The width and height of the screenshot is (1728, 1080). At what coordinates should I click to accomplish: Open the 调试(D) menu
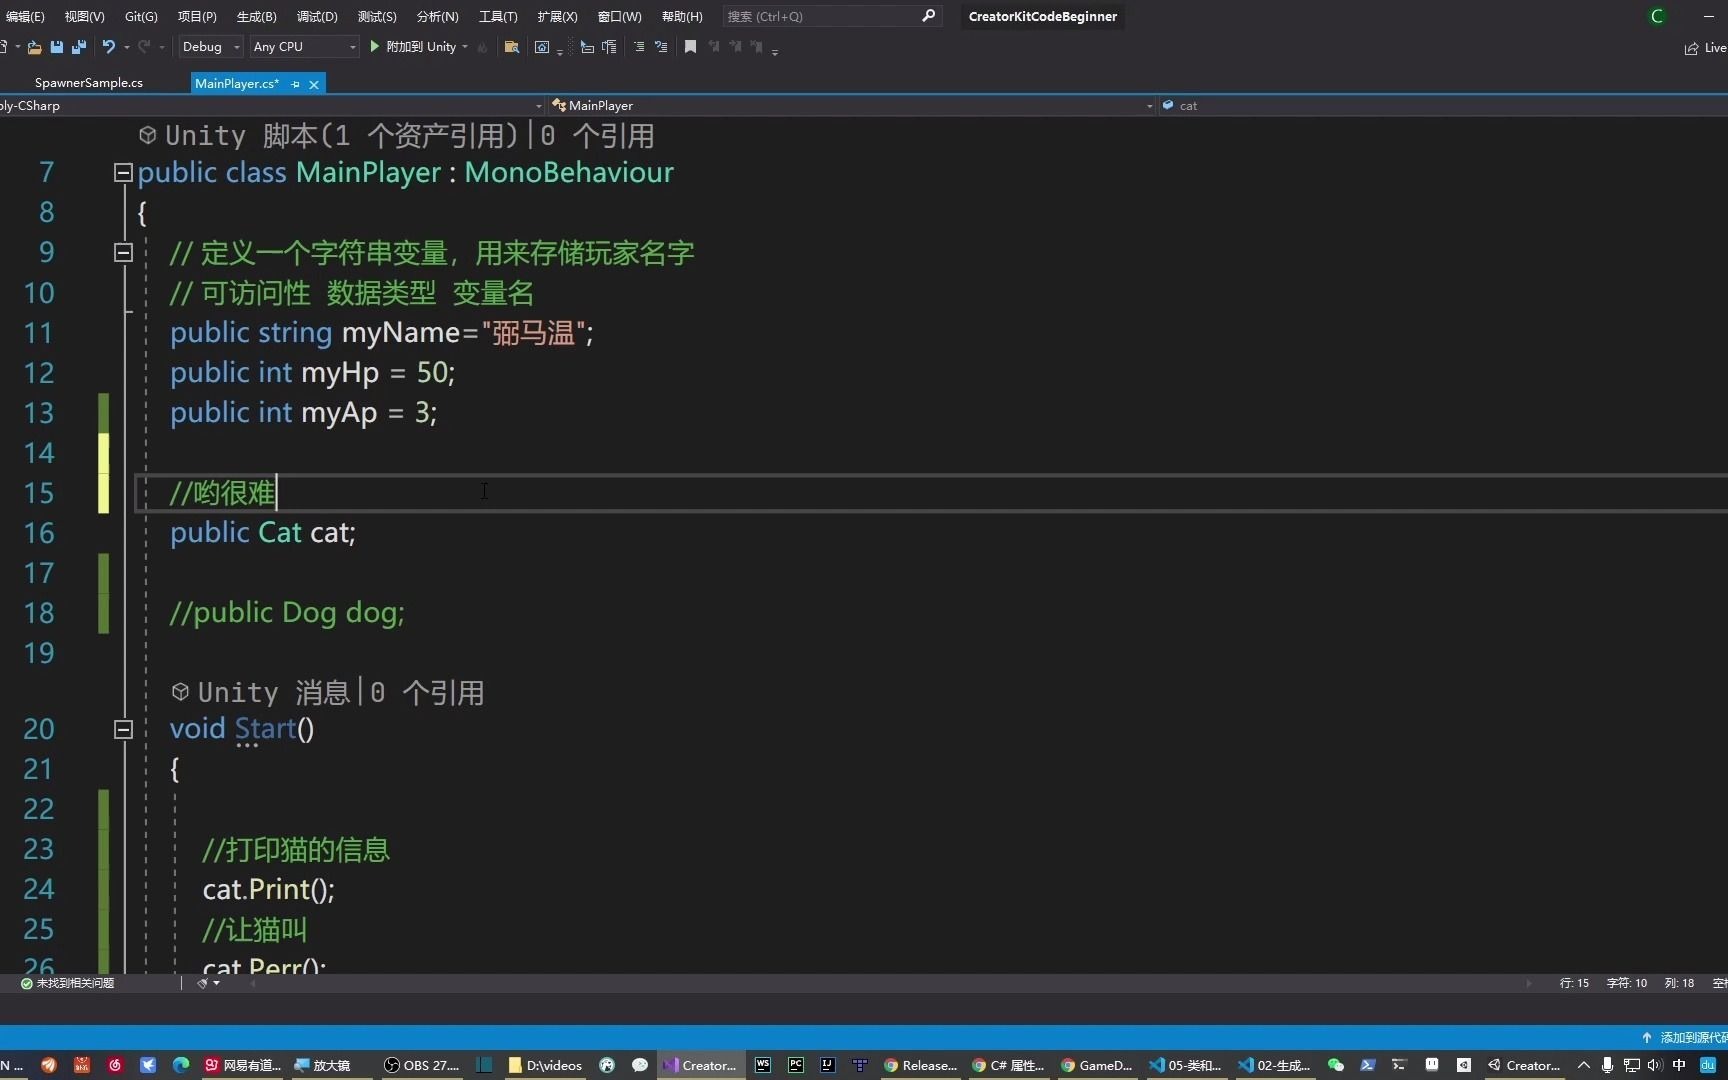pyautogui.click(x=315, y=16)
